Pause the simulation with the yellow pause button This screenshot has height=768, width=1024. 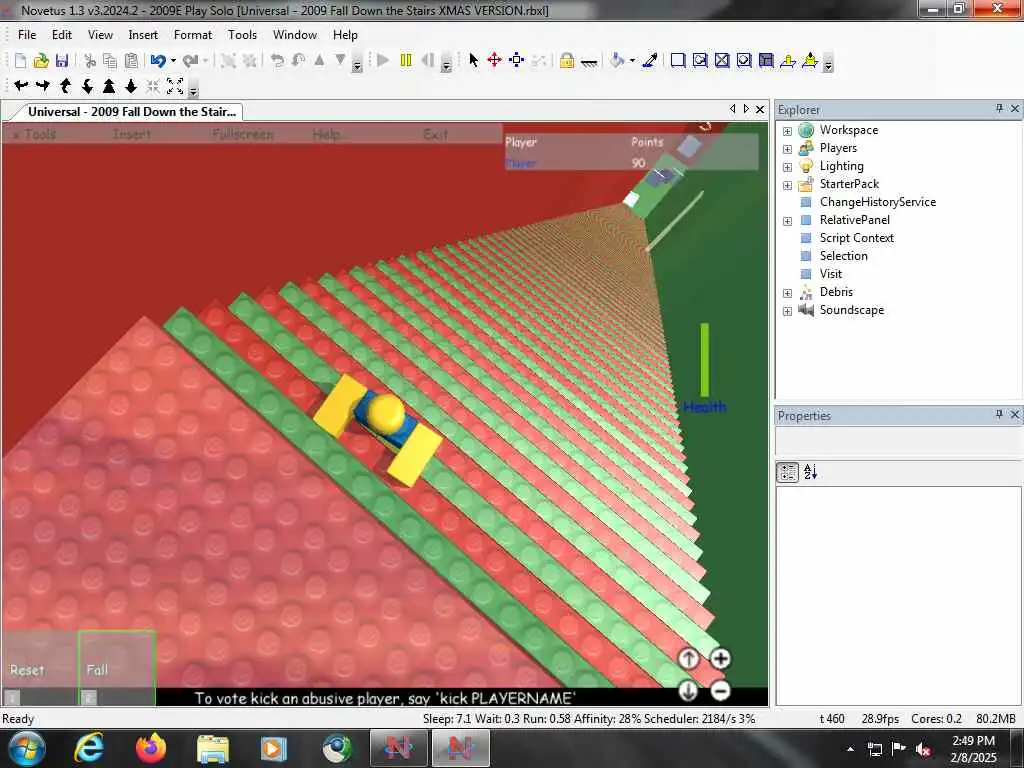406,61
